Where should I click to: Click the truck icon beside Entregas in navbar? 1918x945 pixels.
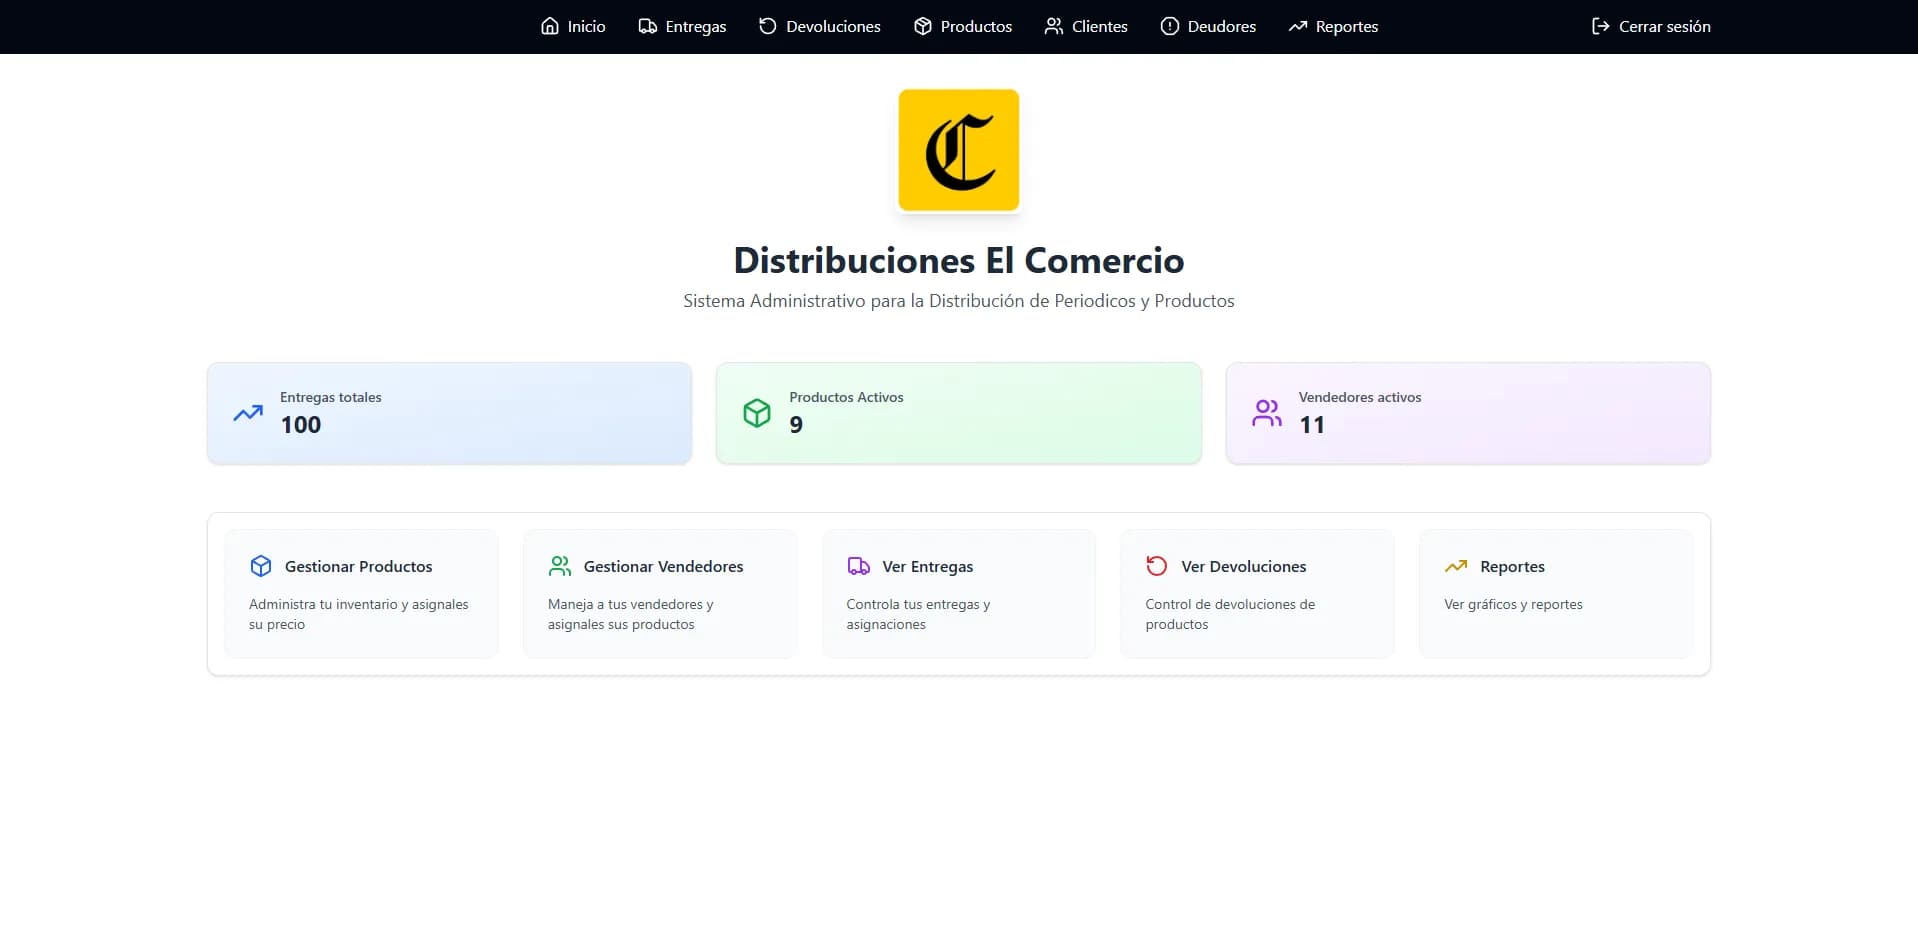pyautogui.click(x=648, y=26)
